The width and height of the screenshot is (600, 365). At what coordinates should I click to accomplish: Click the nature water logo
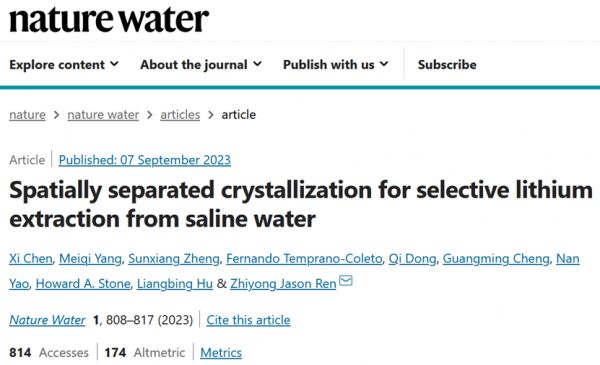[109, 20]
